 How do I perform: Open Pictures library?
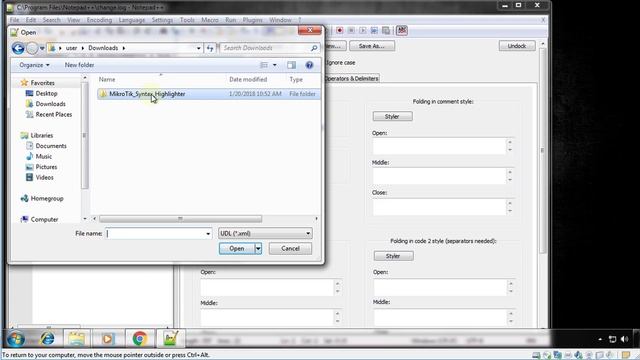[x=46, y=167]
